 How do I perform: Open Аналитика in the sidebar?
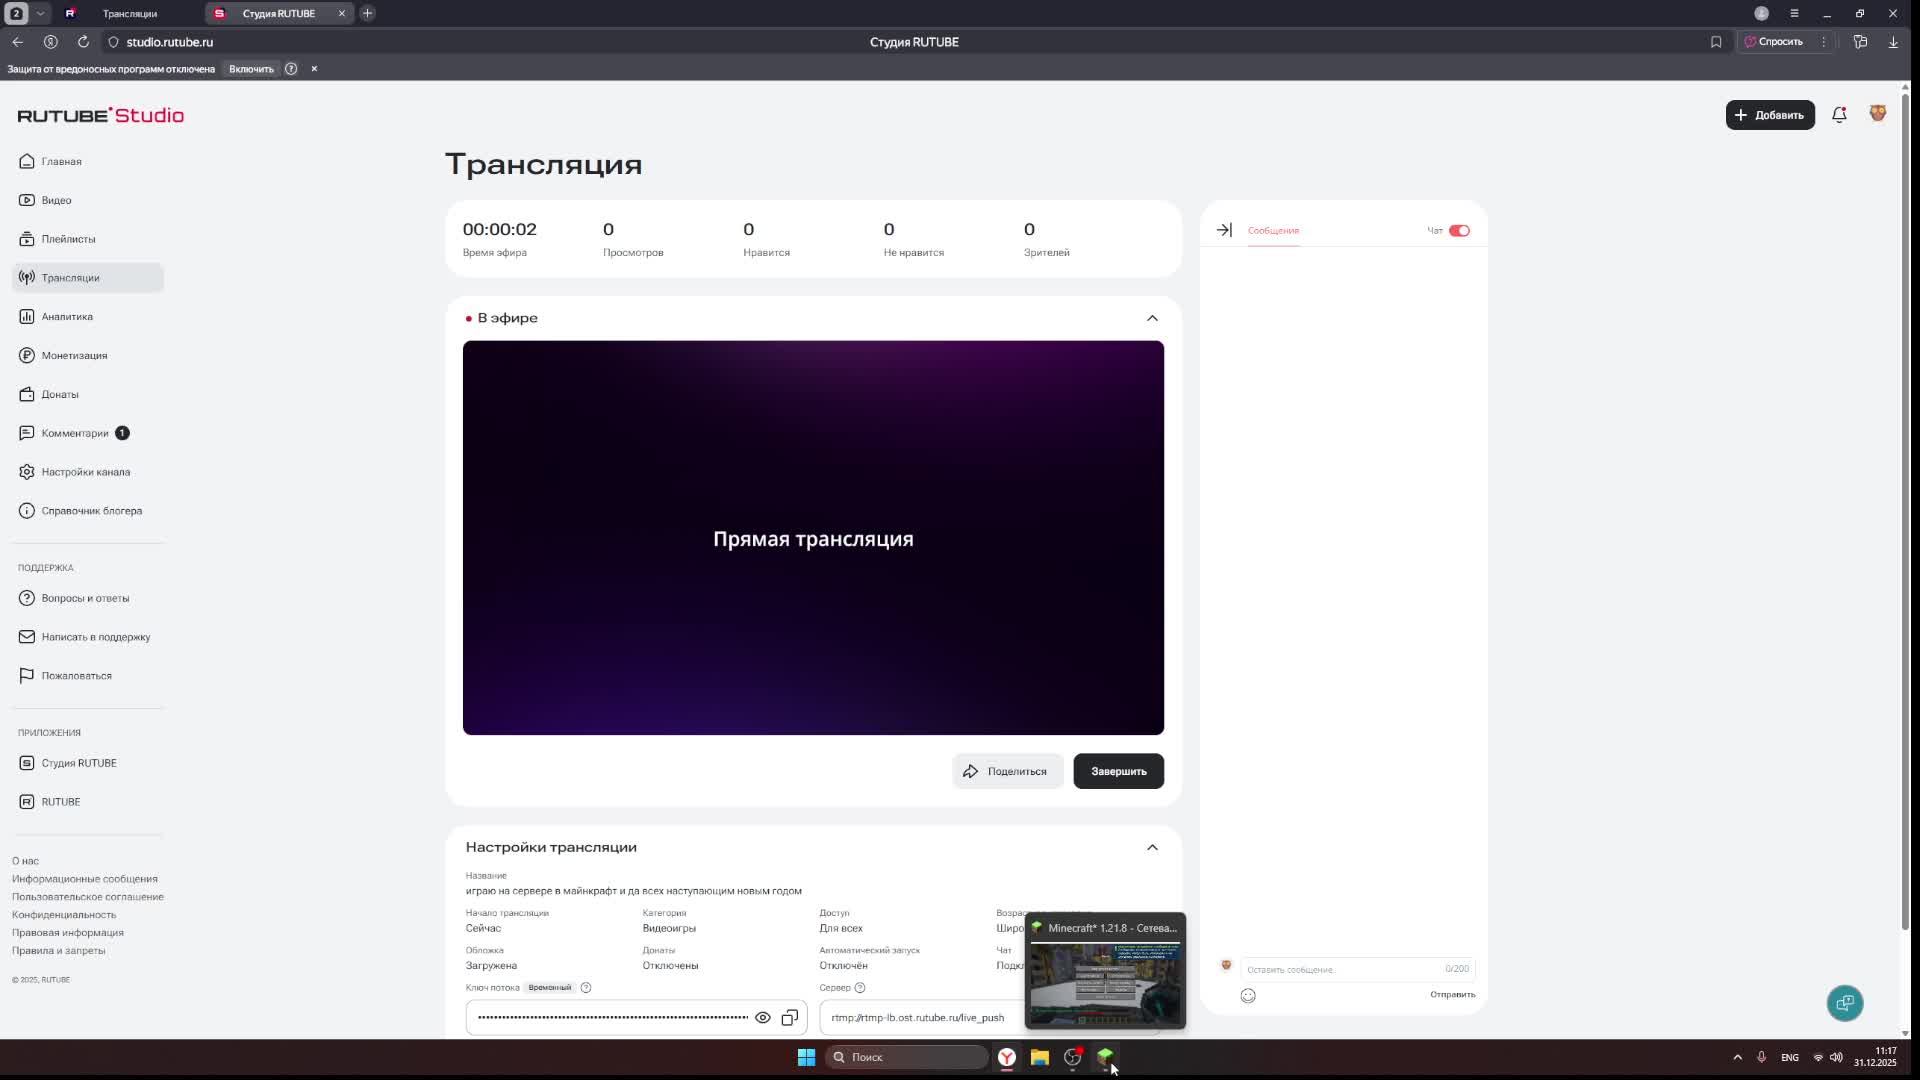67,317
